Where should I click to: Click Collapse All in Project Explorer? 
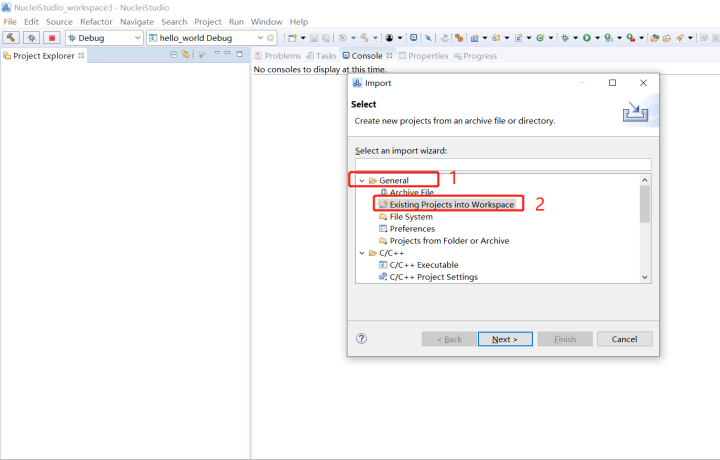tap(174, 55)
